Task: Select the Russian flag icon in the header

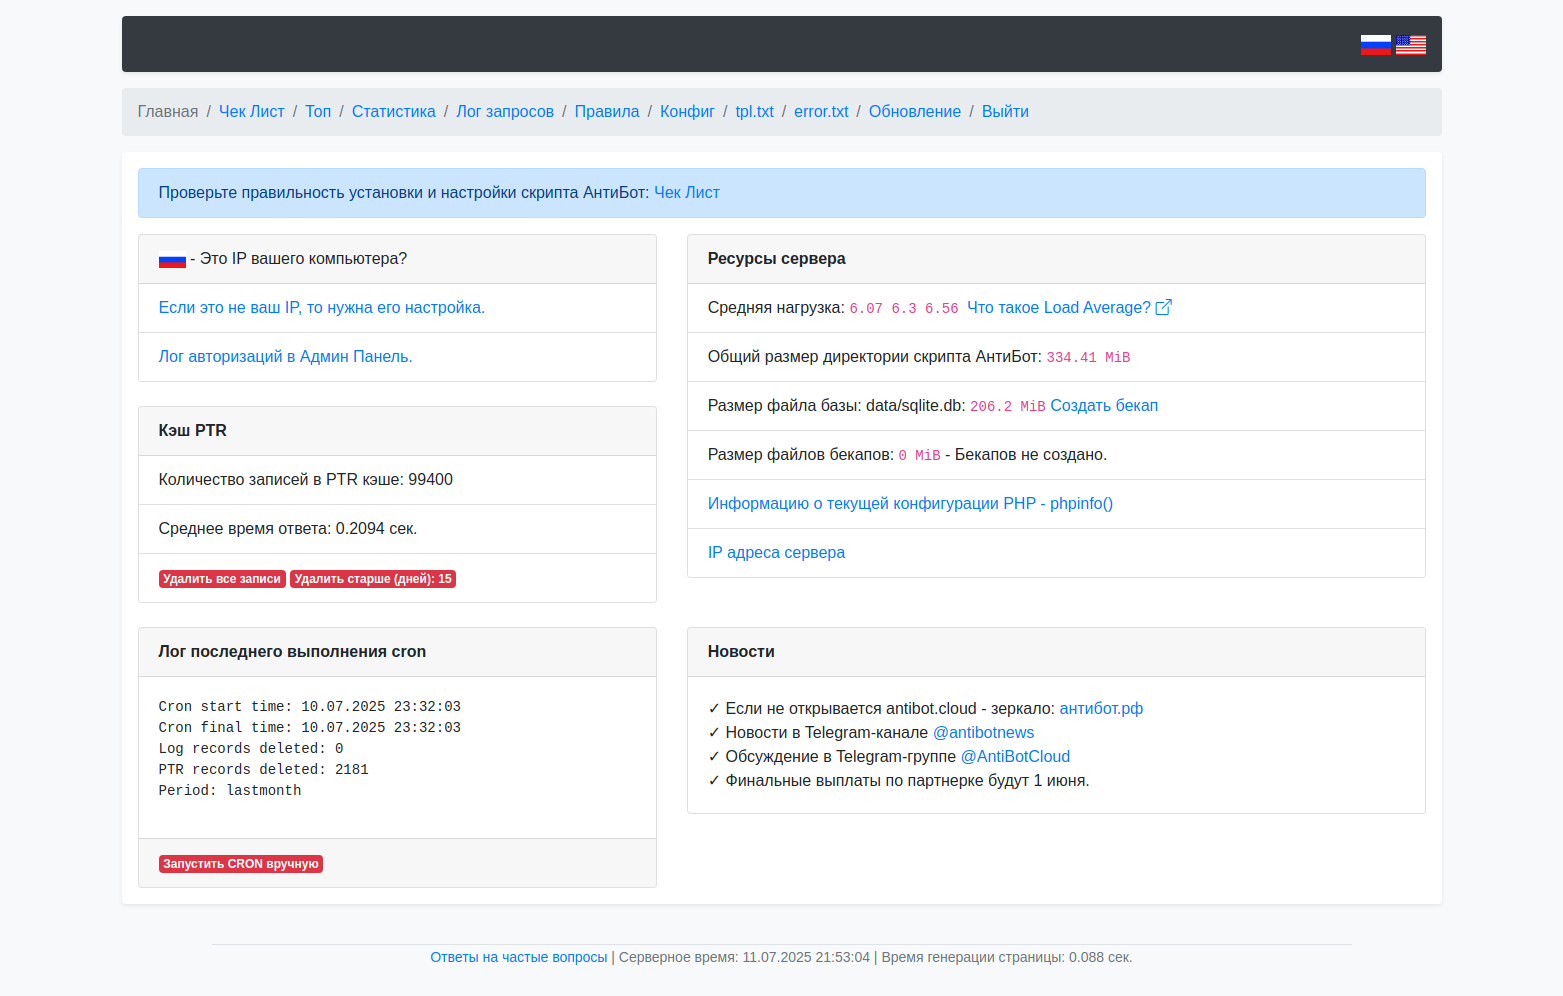Action: point(1375,44)
